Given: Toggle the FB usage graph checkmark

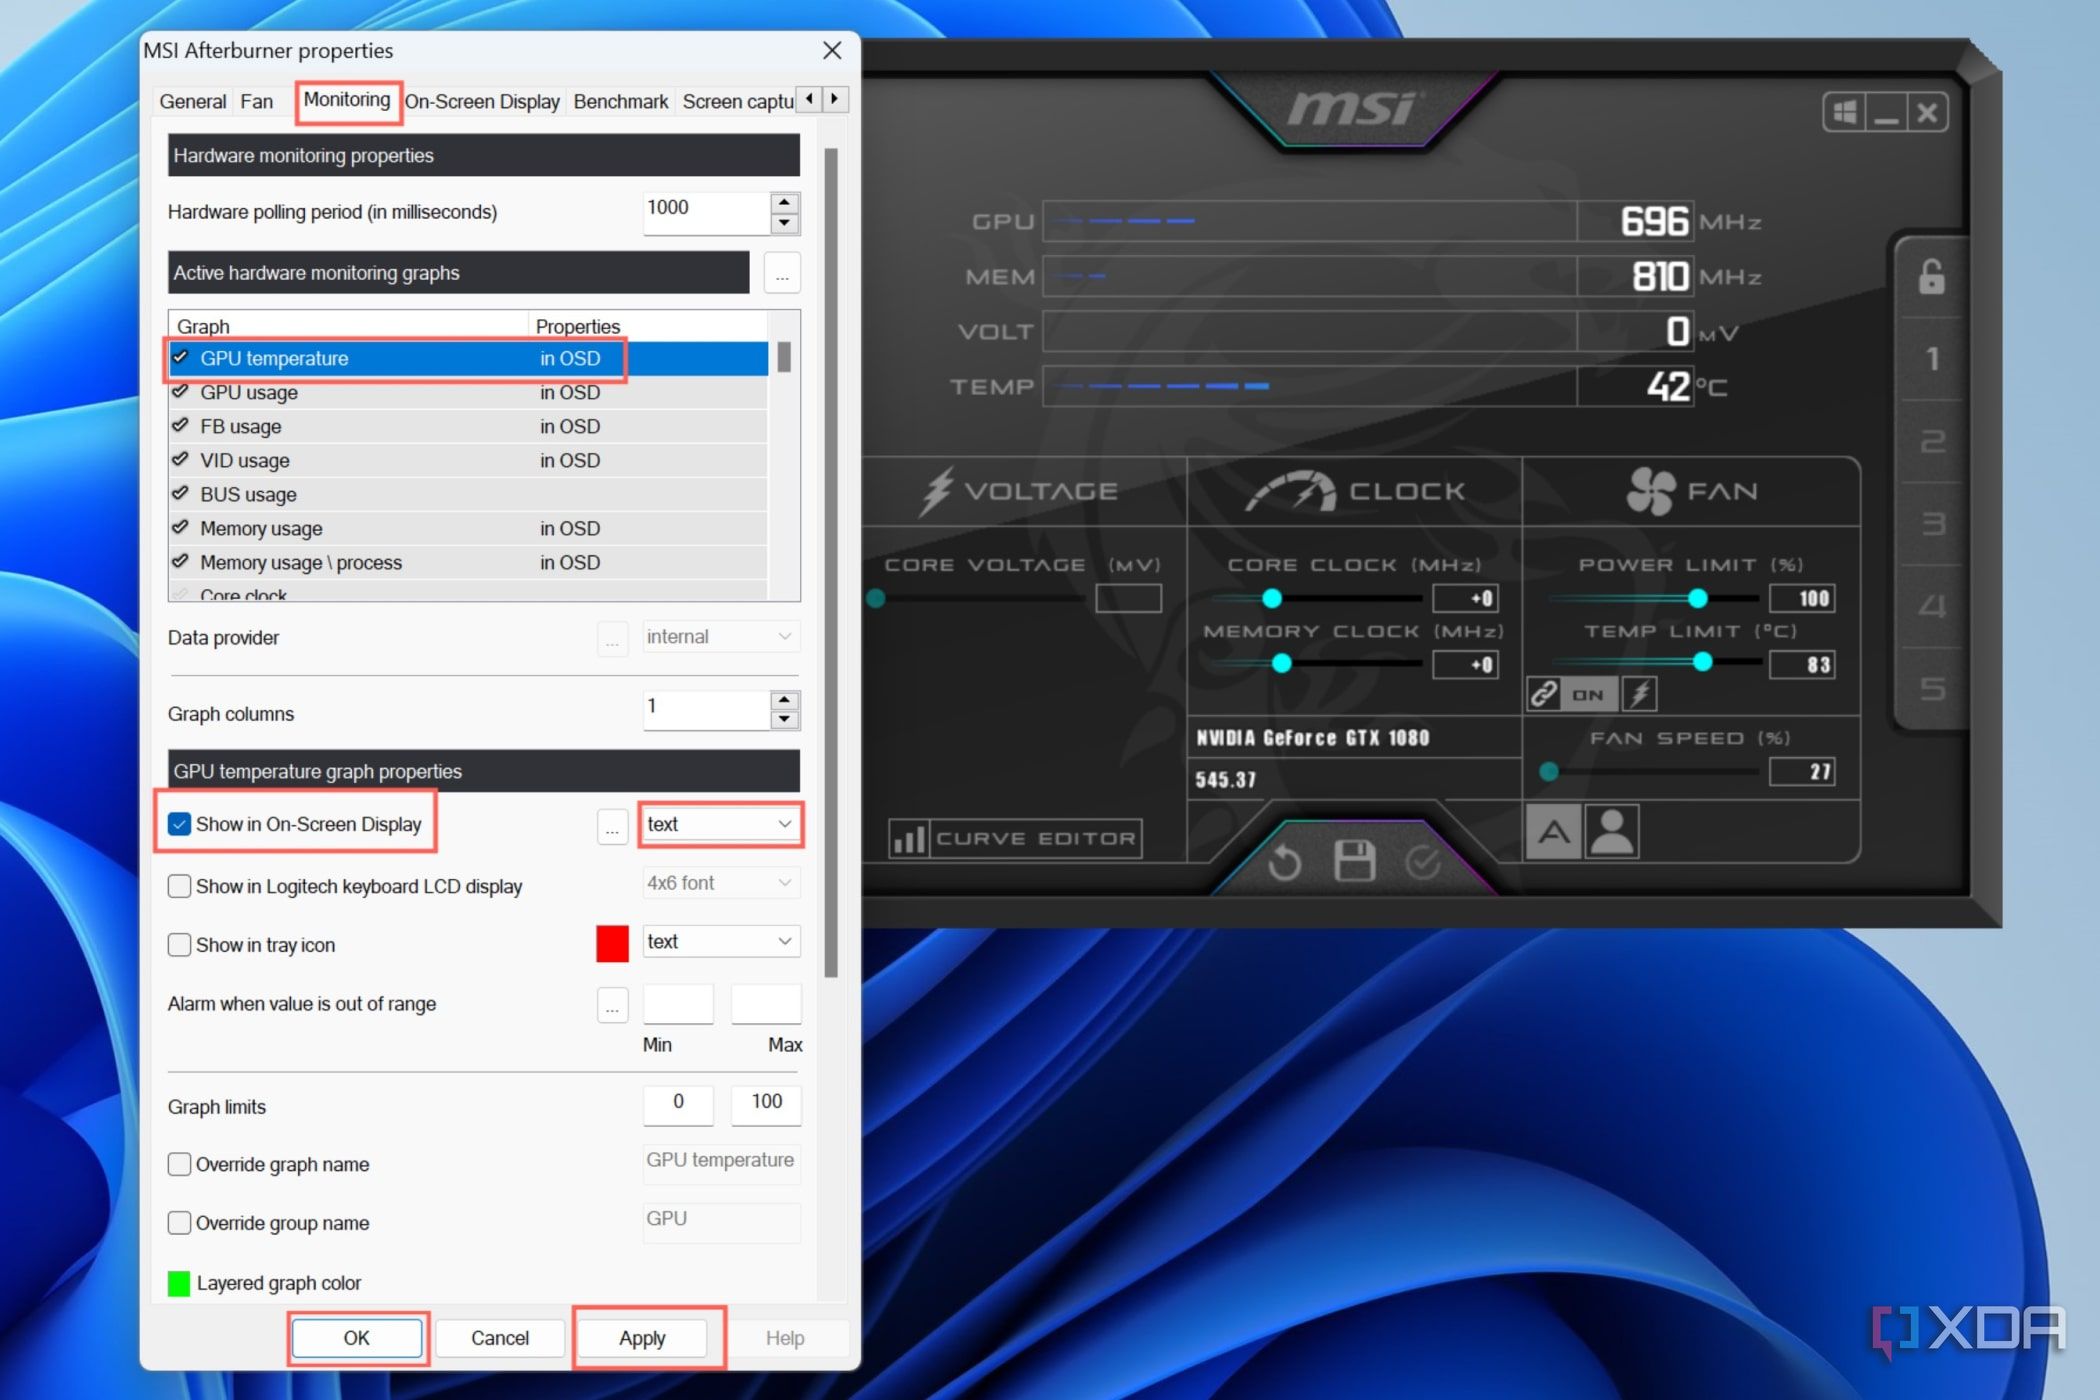Looking at the screenshot, I should [180, 425].
